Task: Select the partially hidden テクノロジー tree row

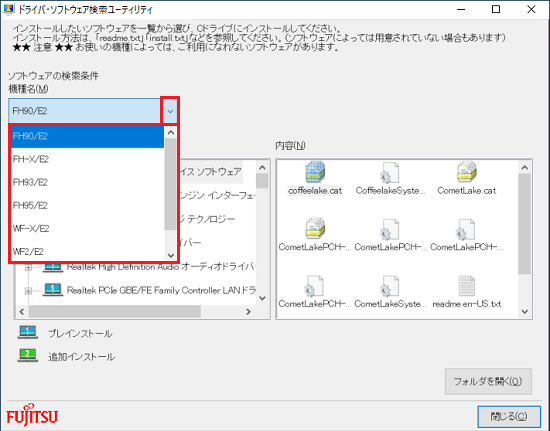Action: (208, 220)
